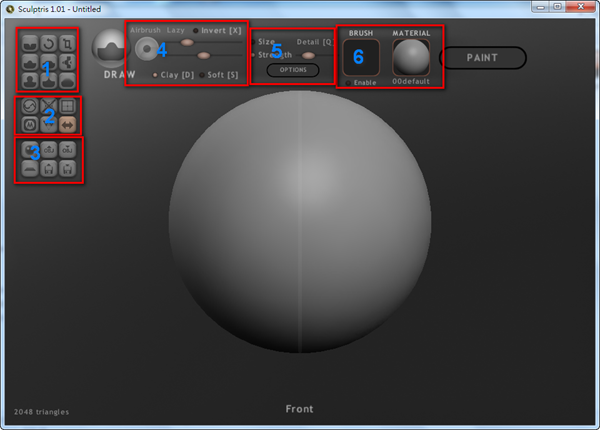Switch to PAINT mode
Screen dimensions: 600x430
click(482, 58)
